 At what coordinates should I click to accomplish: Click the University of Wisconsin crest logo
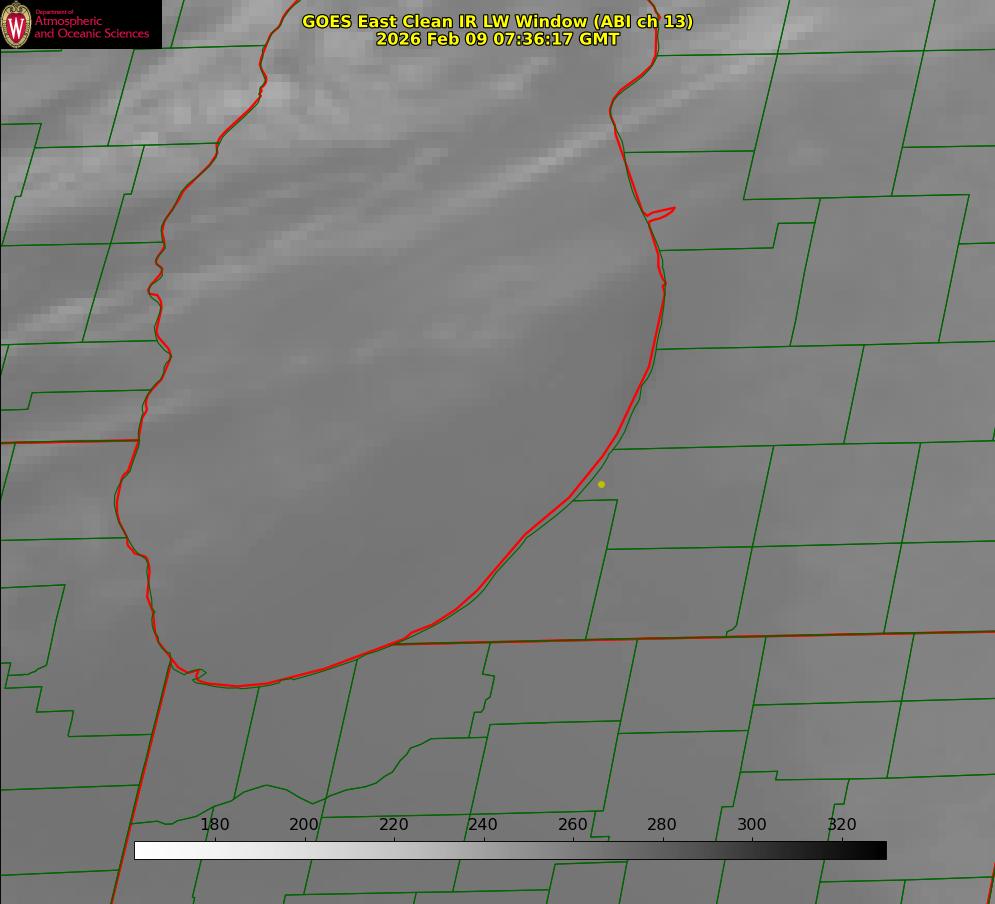16,24
